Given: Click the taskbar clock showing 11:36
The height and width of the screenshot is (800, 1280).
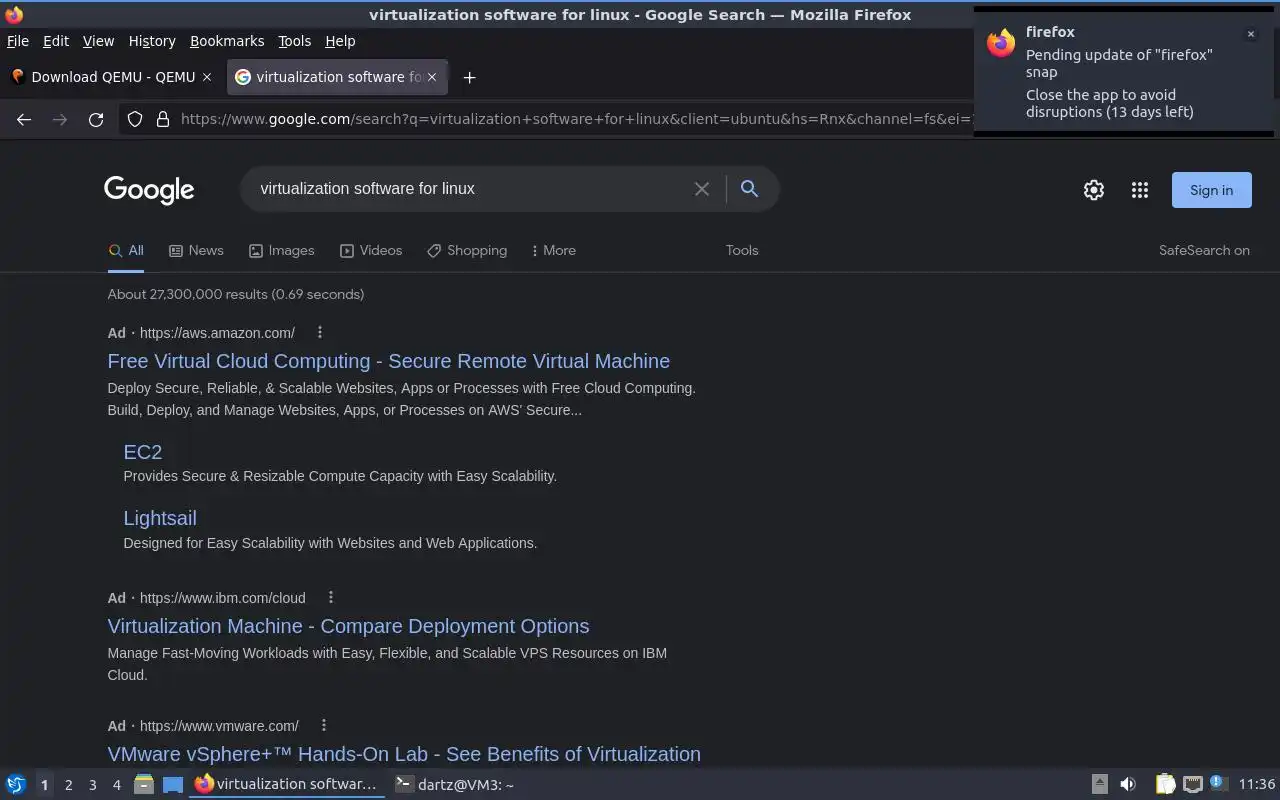Looking at the screenshot, I should point(1257,785).
